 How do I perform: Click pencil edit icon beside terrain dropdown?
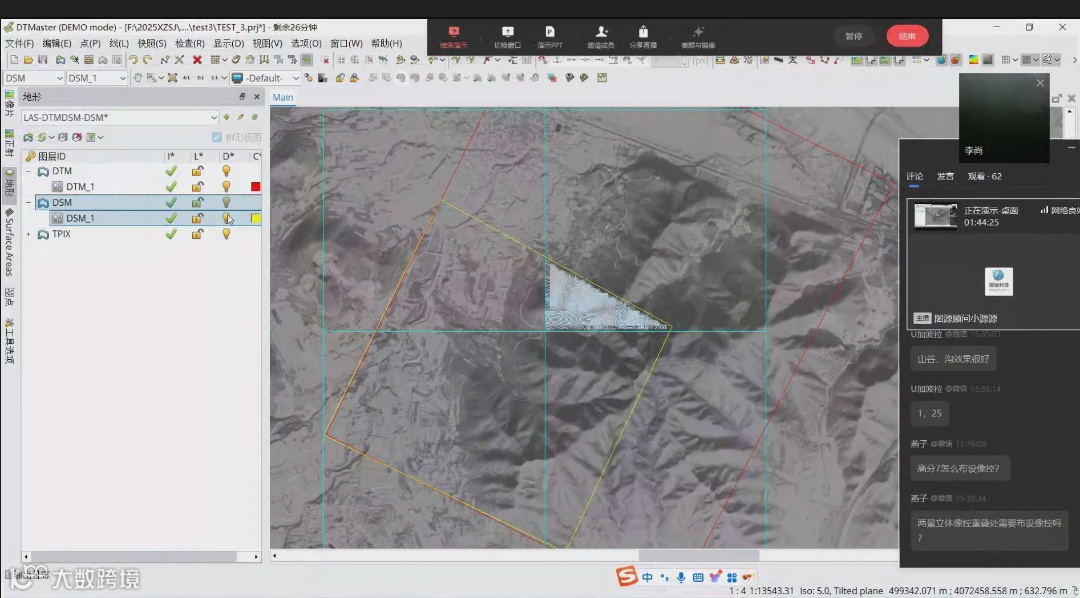[x=240, y=117]
